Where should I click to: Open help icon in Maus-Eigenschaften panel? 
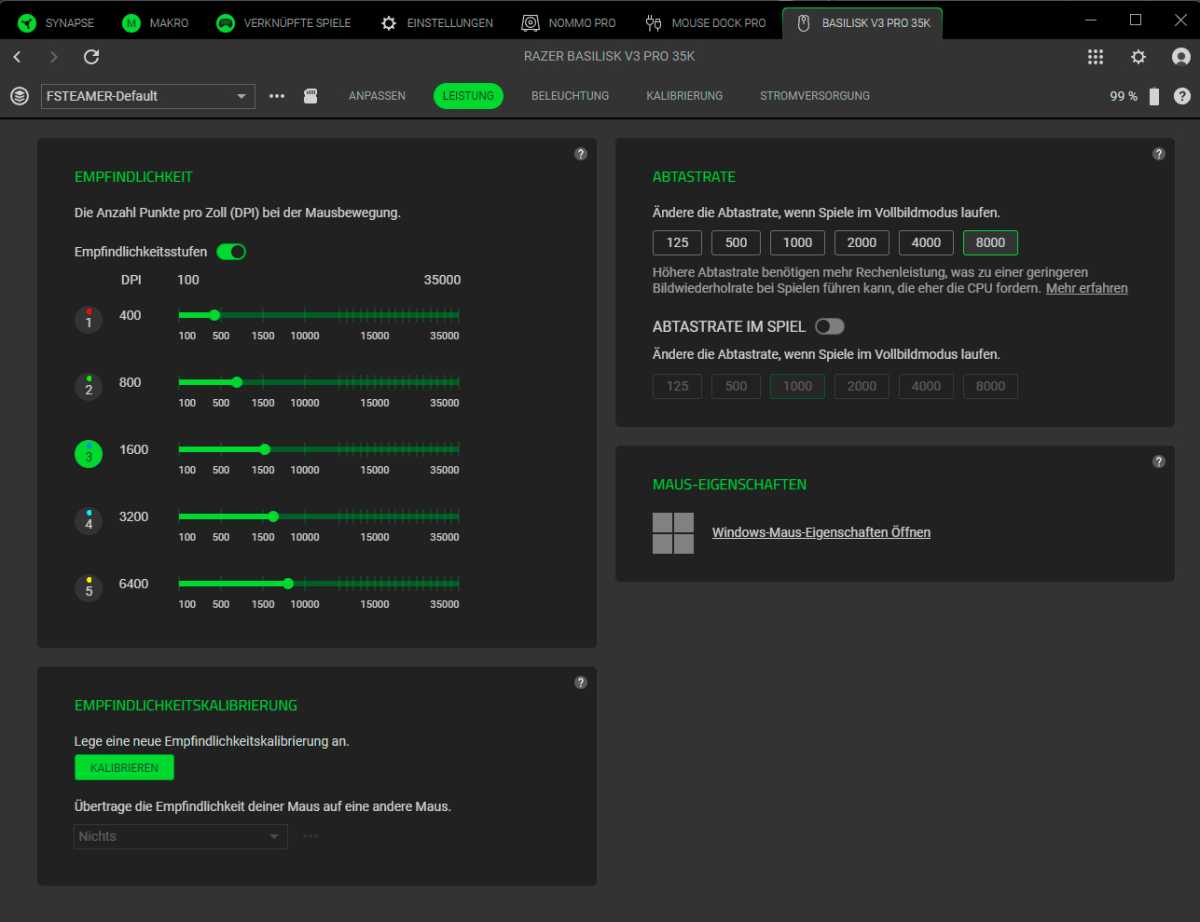[x=1159, y=462]
